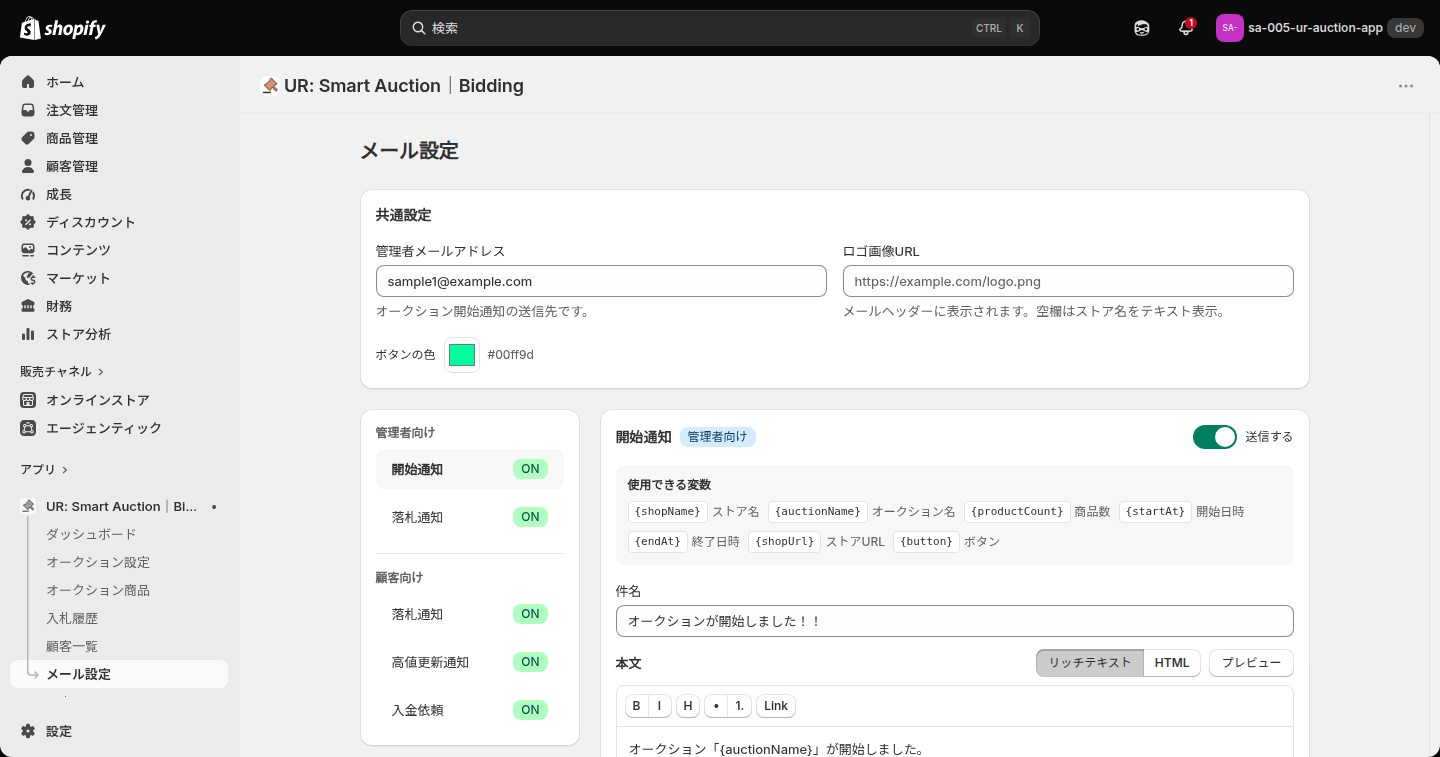Viewport: 1440px width, 757px height.
Task: Expand the アプリ section
Action: pos(44,469)
